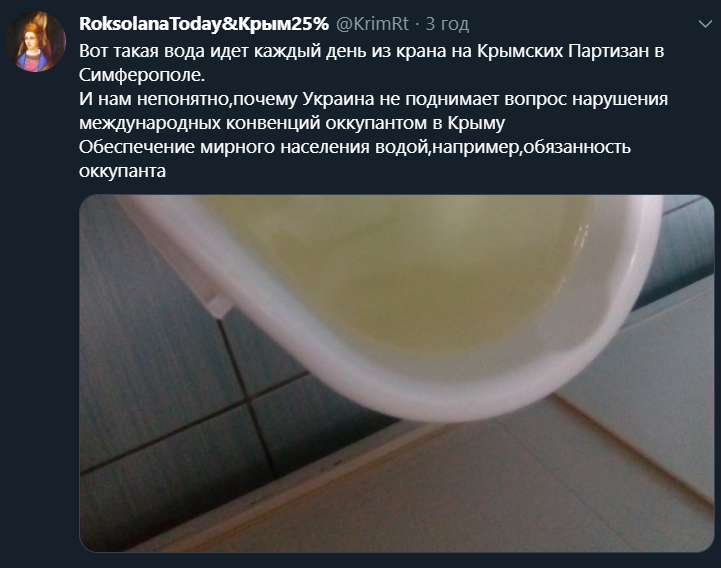Click the line starting 'И нам непонятно'
The width and height of the screenshot is (721, 568).
tap(373, 99)
